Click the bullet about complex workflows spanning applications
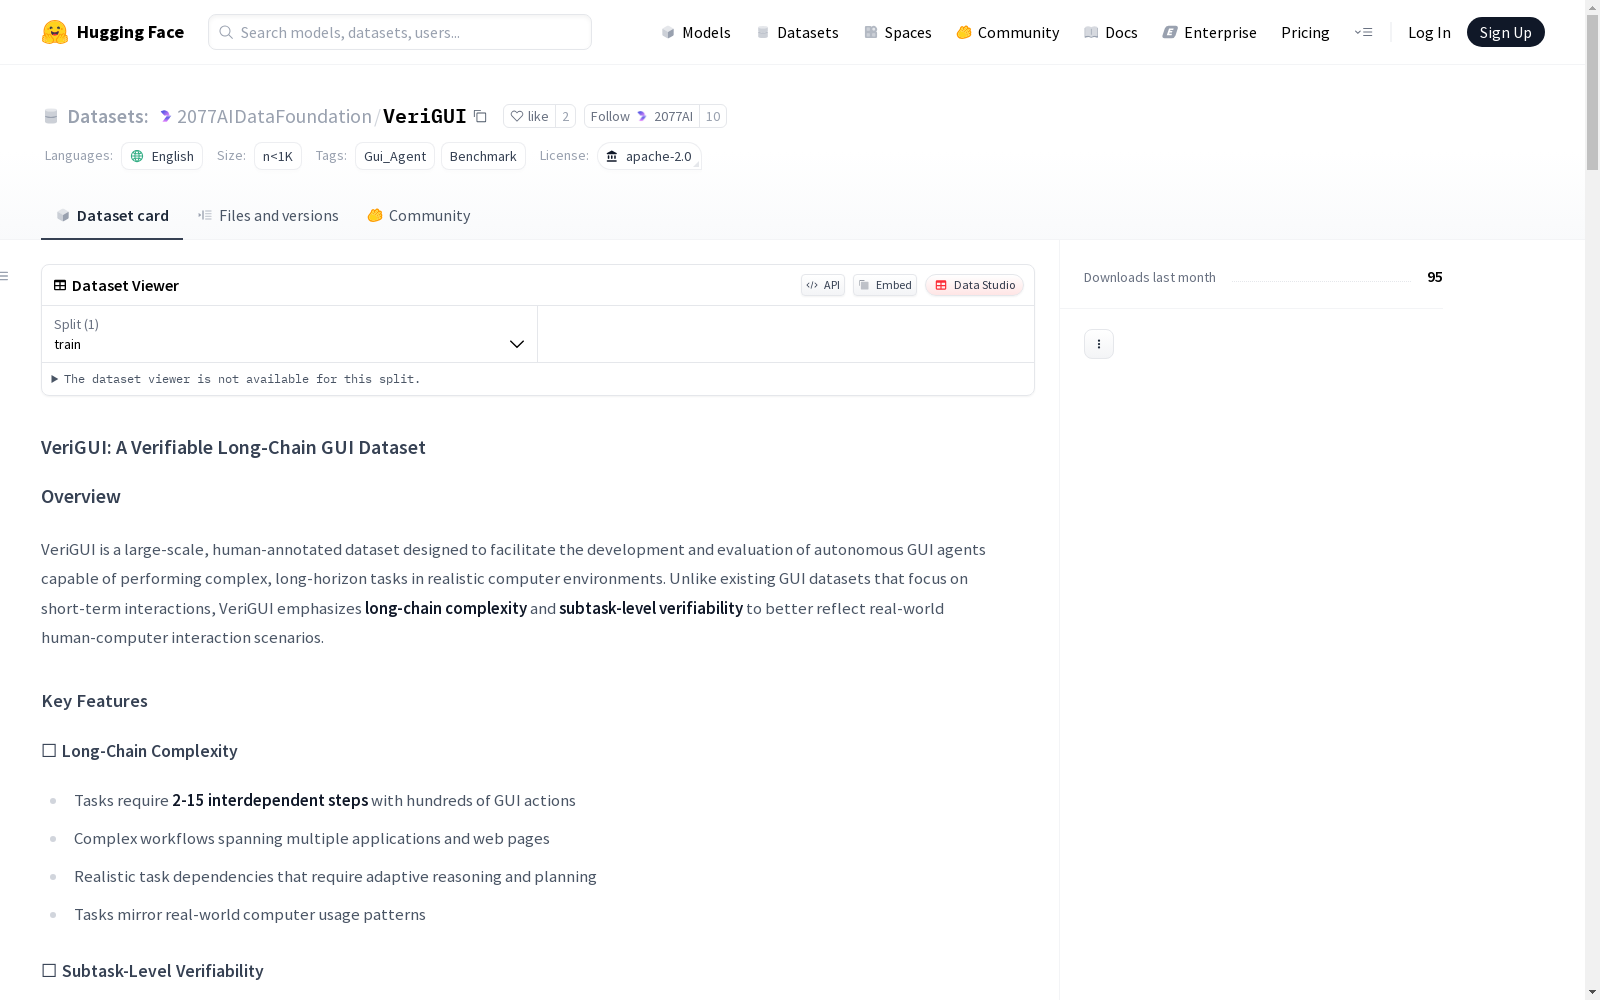 click(312, 838)
